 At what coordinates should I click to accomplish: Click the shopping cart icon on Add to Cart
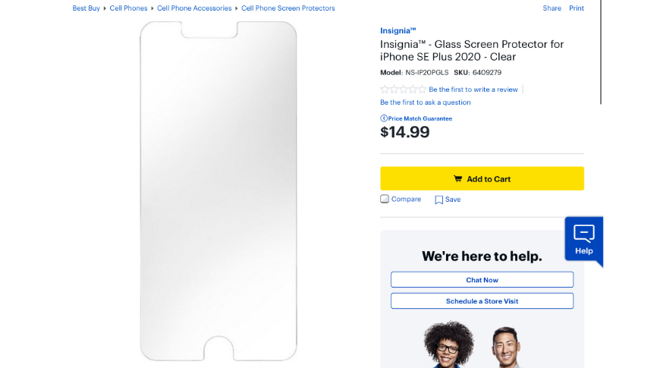[x=458, y=179]
